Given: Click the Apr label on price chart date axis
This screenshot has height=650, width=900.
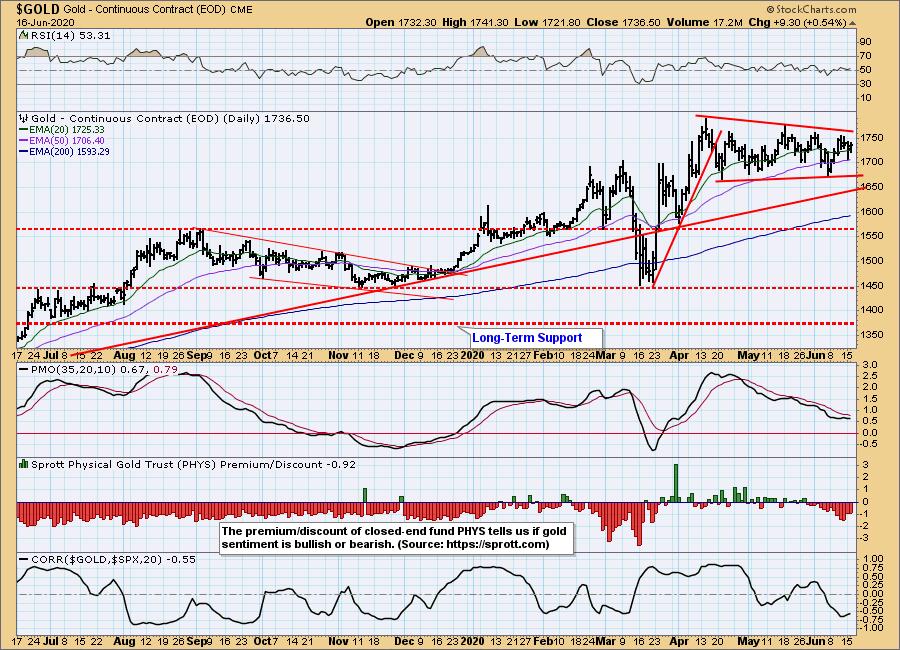Looking at the screenshot, I should [x=679, y=355].
